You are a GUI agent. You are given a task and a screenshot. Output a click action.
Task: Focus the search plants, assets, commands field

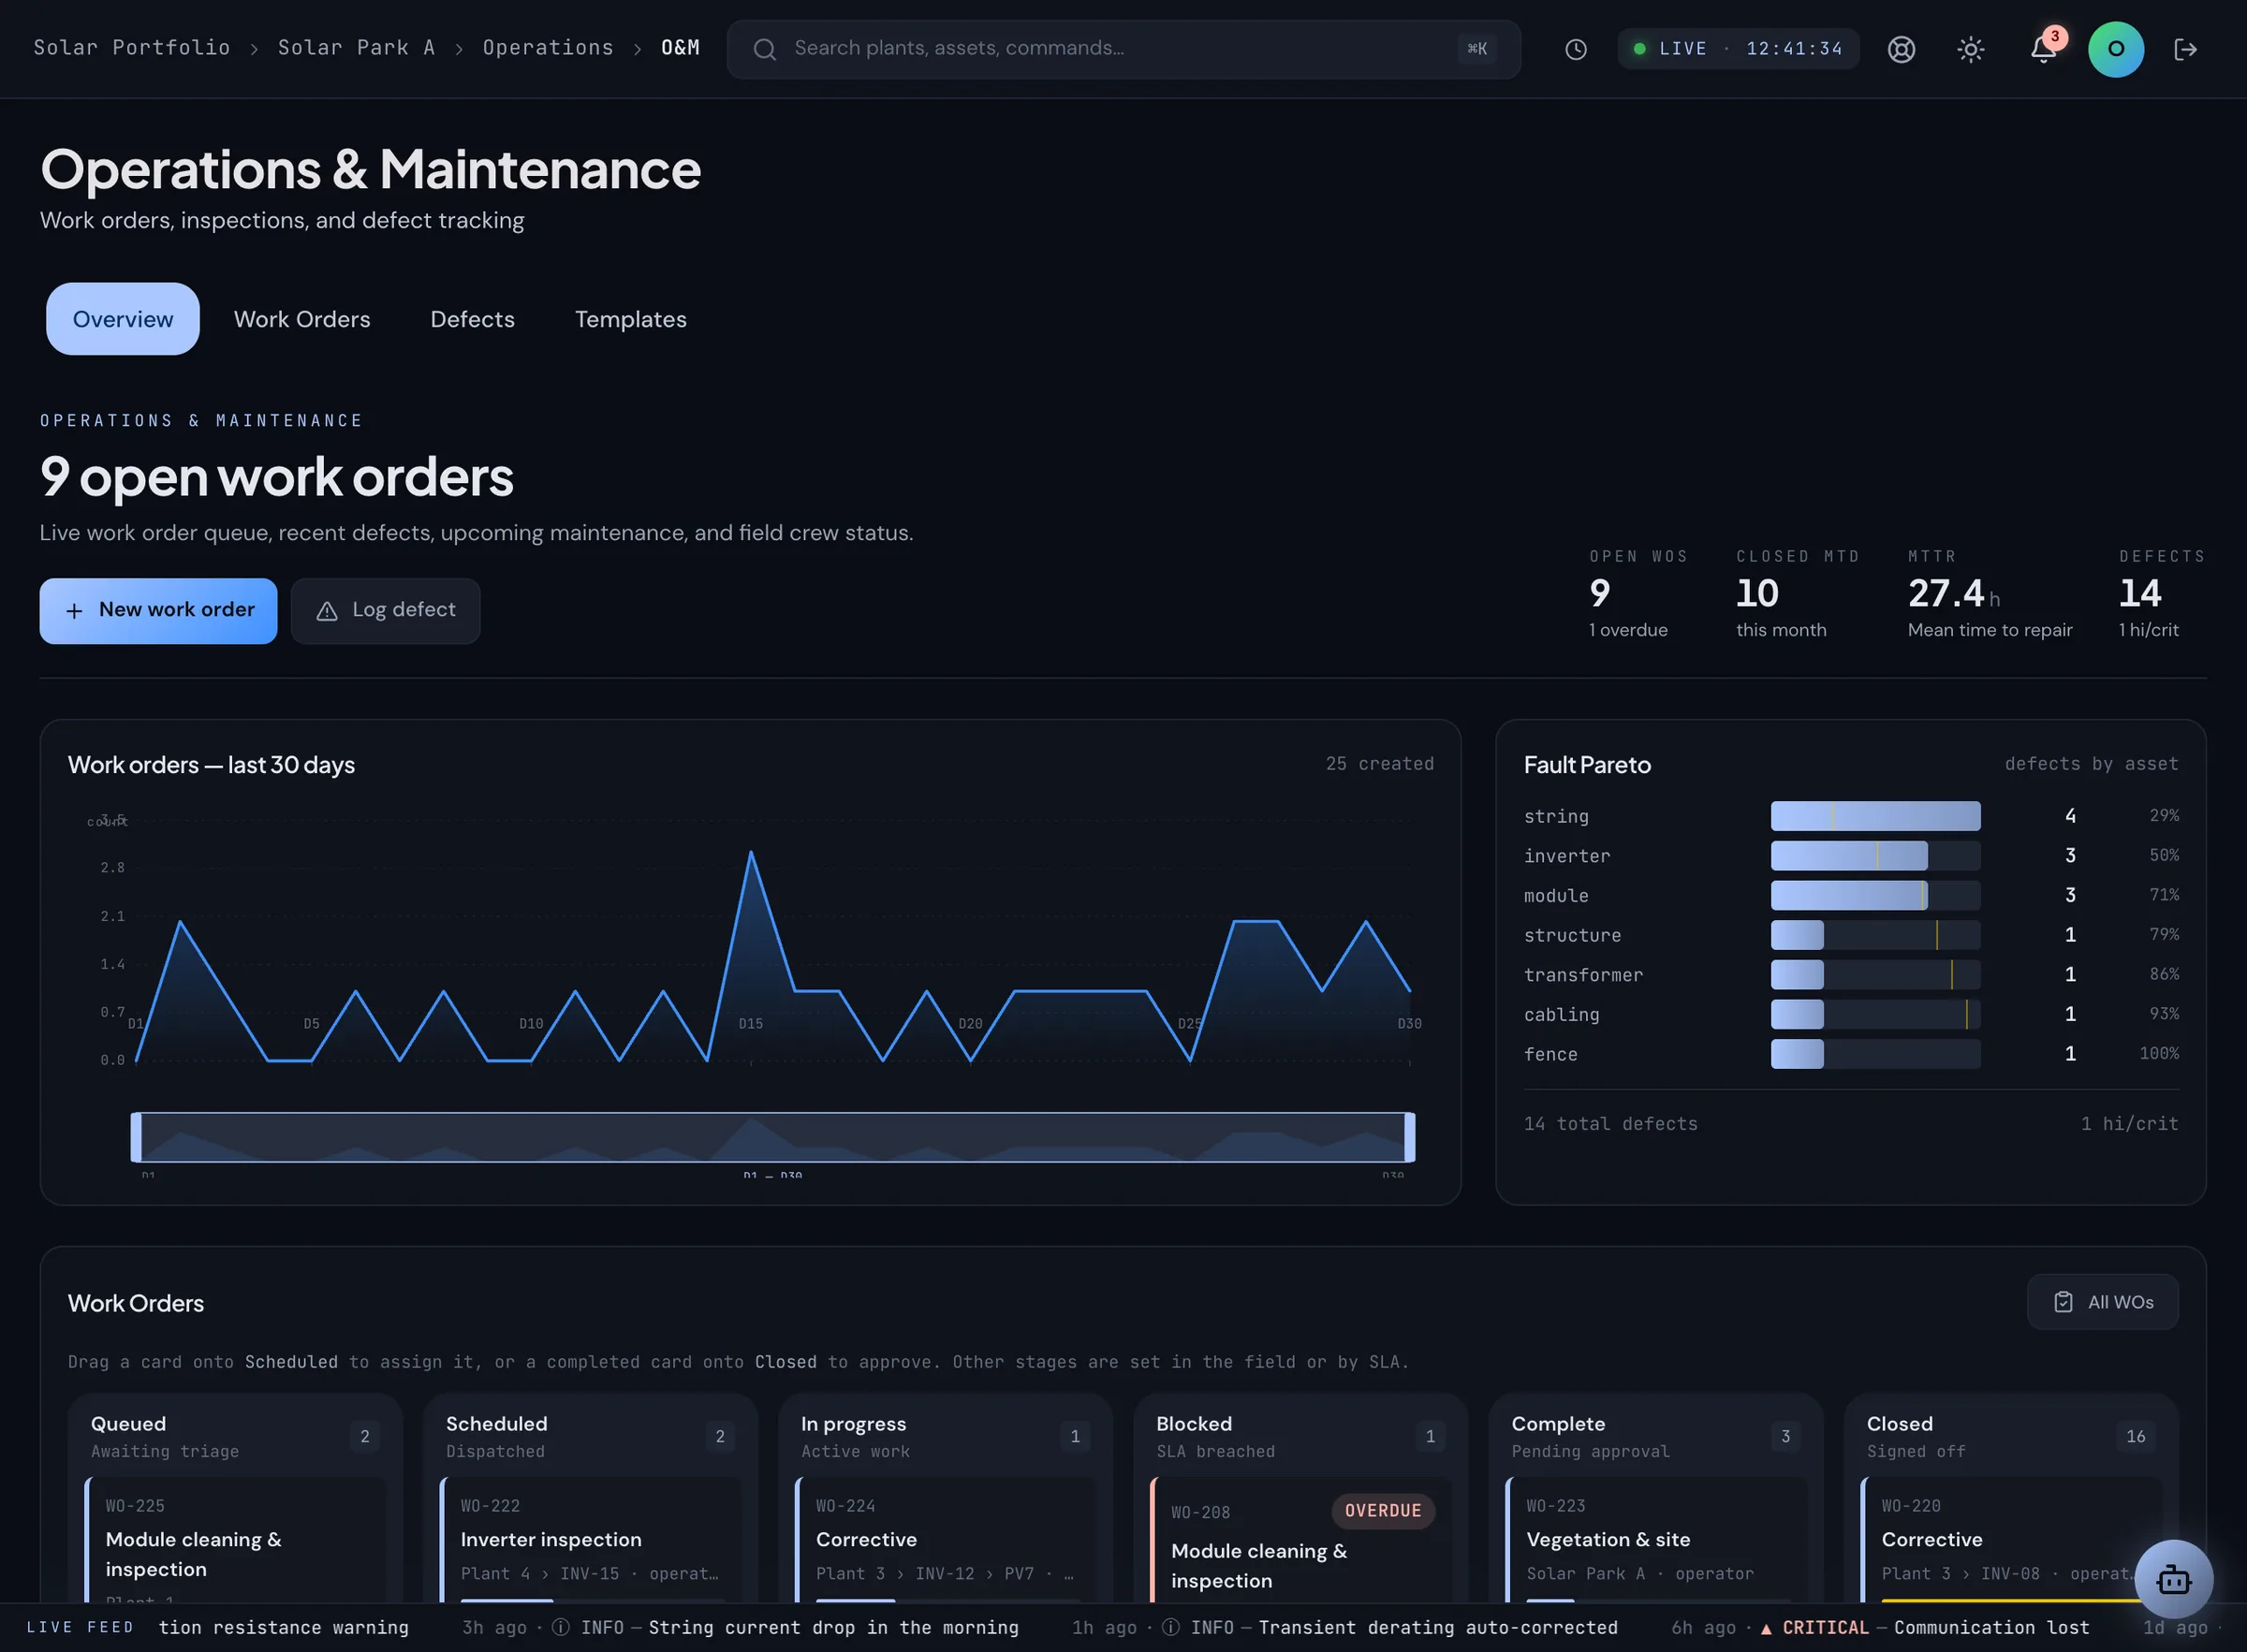click(1123, 49)
